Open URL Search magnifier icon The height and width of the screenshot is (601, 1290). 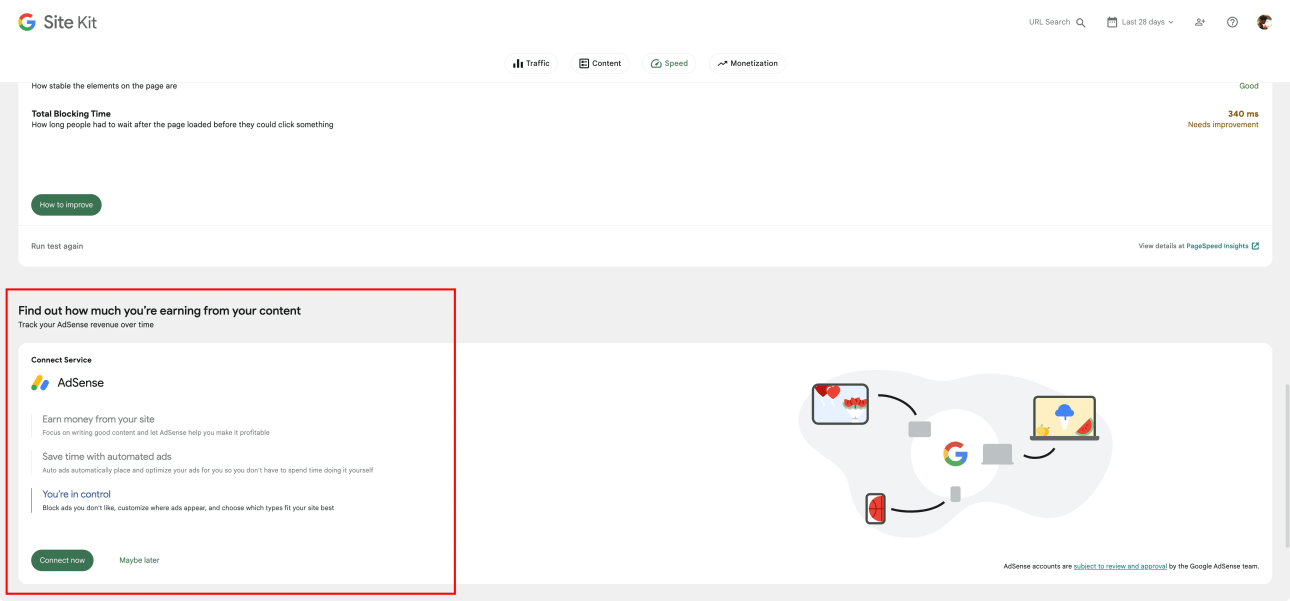[x=1081, y=22]
